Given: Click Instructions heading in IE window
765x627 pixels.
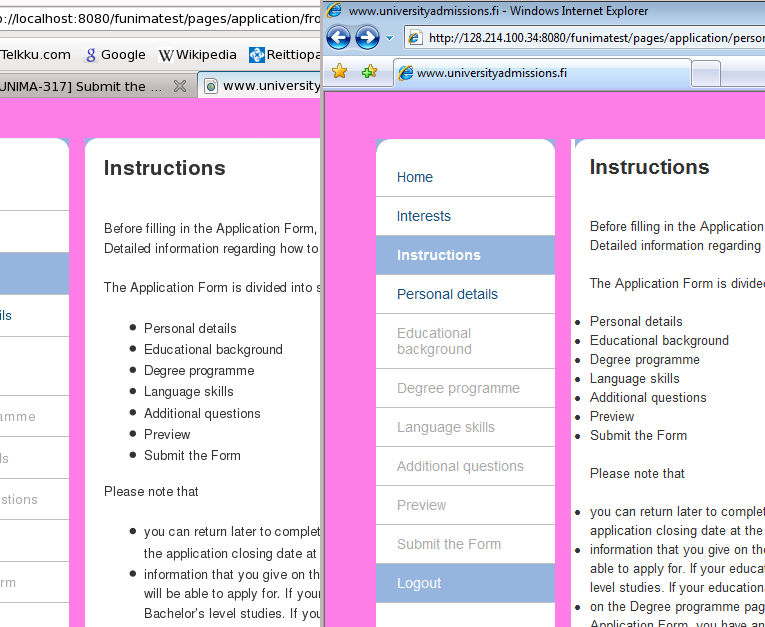Looking at the screenshot, I should [x=649, y=167].
